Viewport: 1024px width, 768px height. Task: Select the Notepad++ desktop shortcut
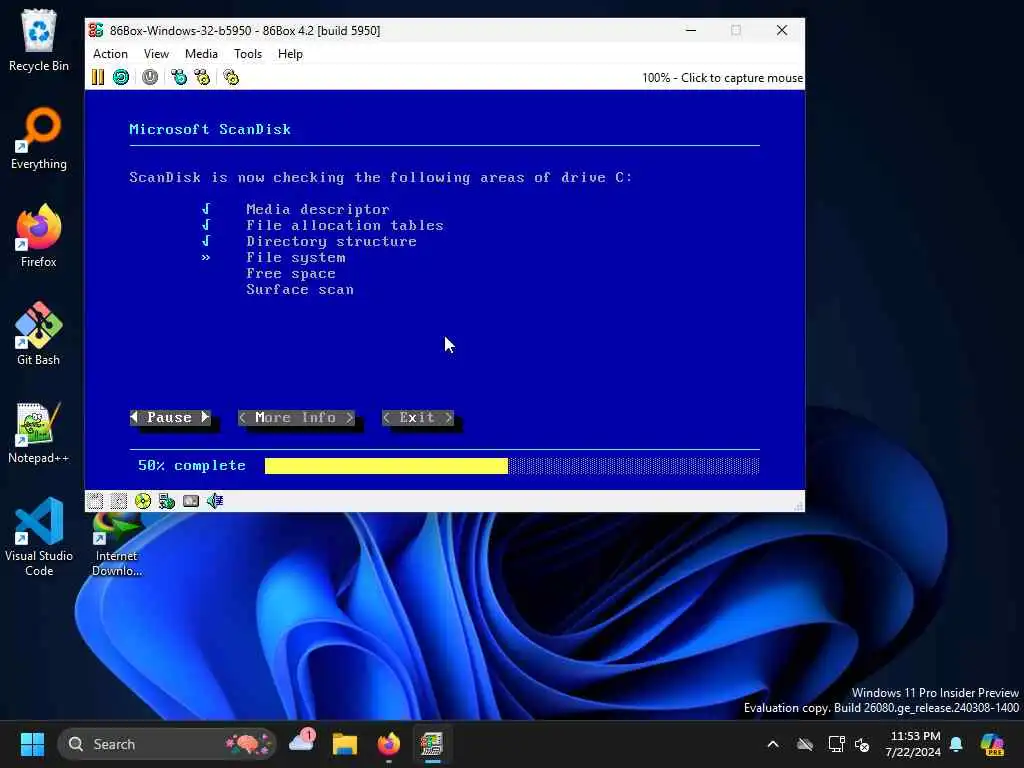tap(39, 432)
